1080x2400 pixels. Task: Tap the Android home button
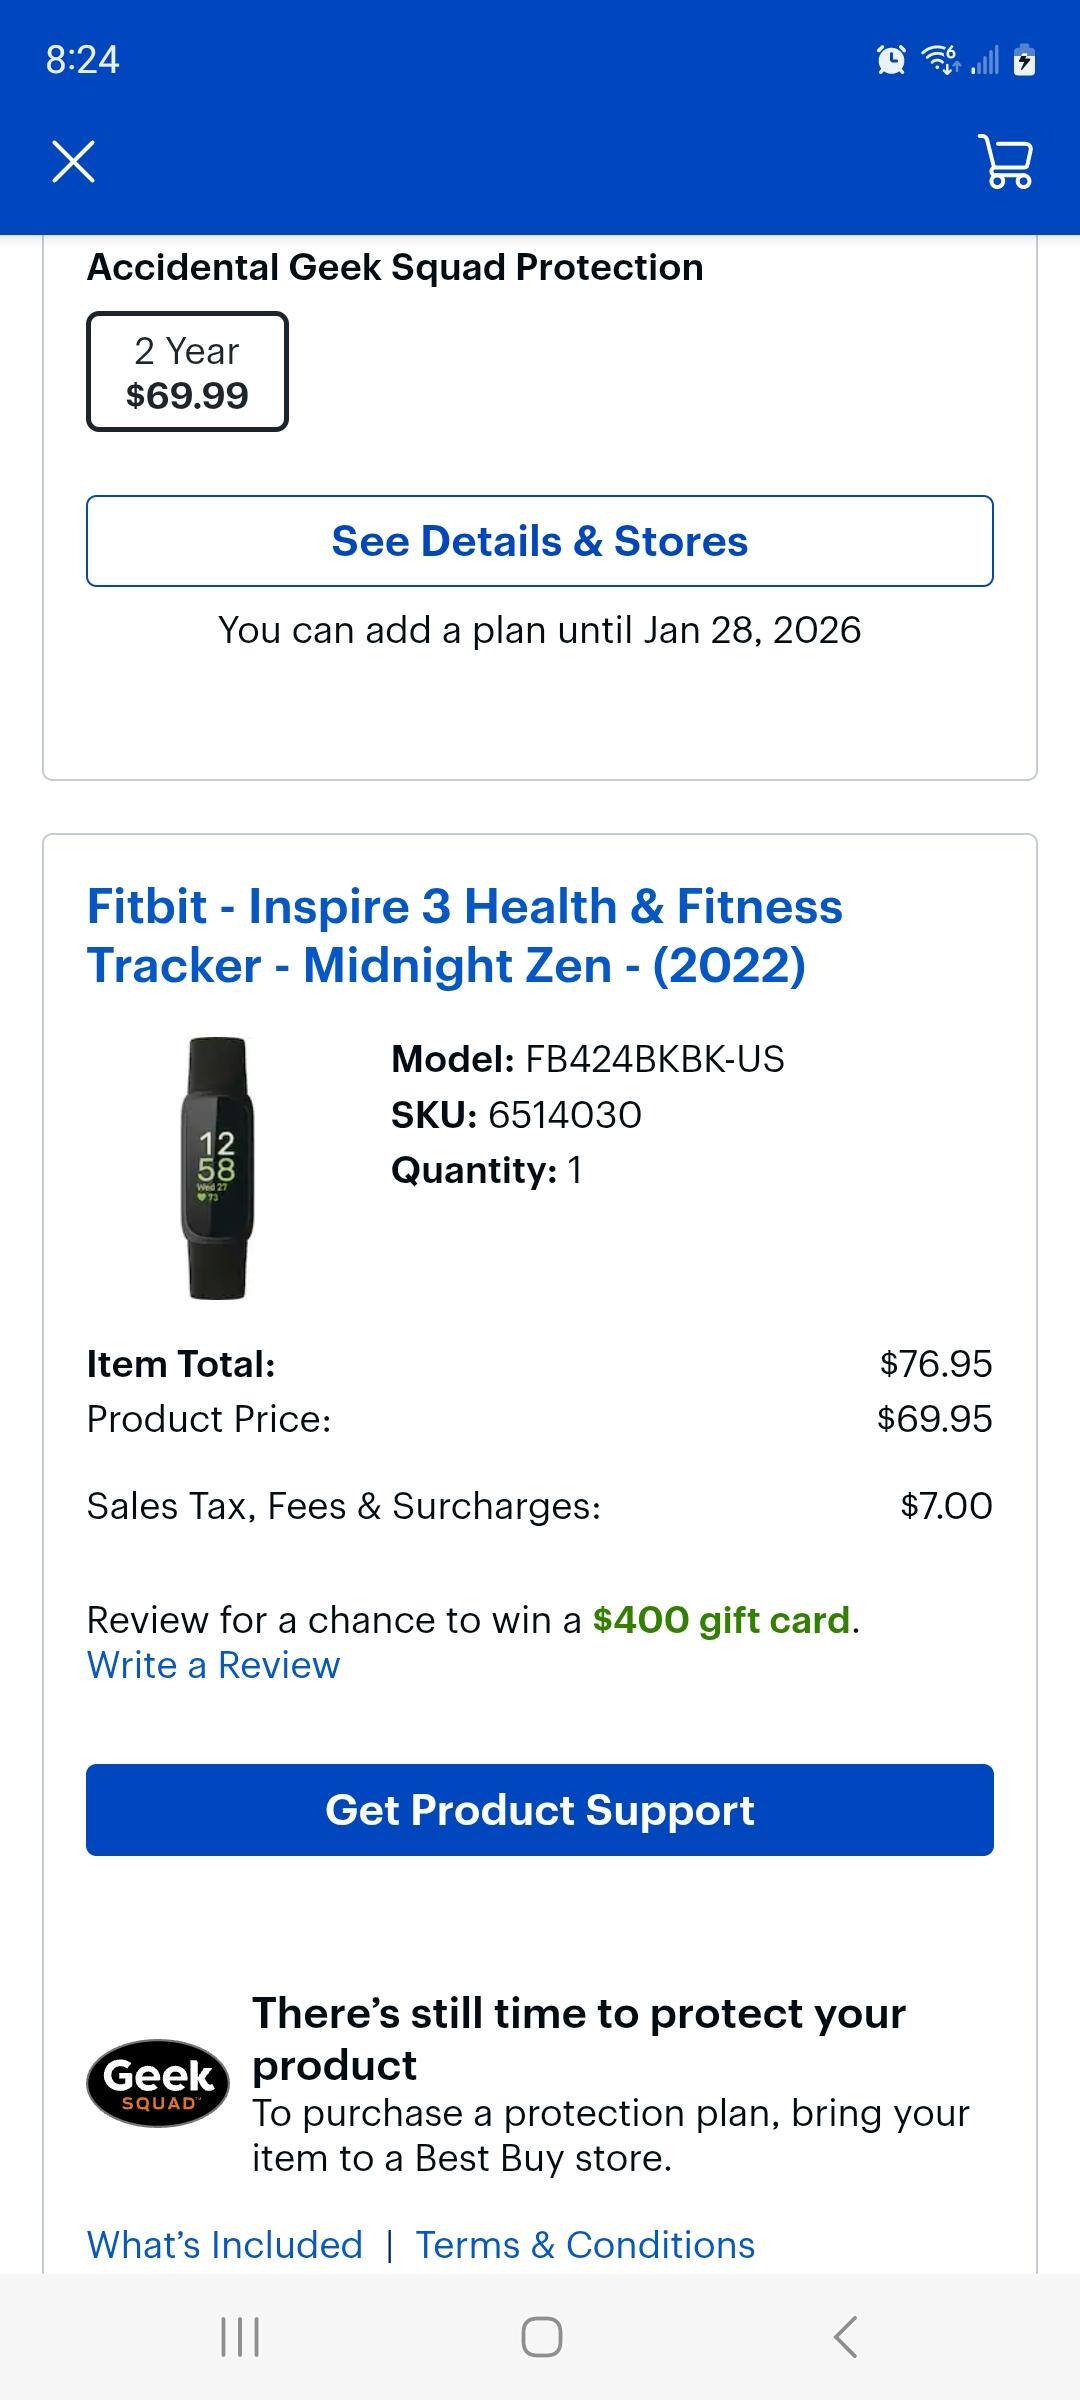click(541, 2337)
